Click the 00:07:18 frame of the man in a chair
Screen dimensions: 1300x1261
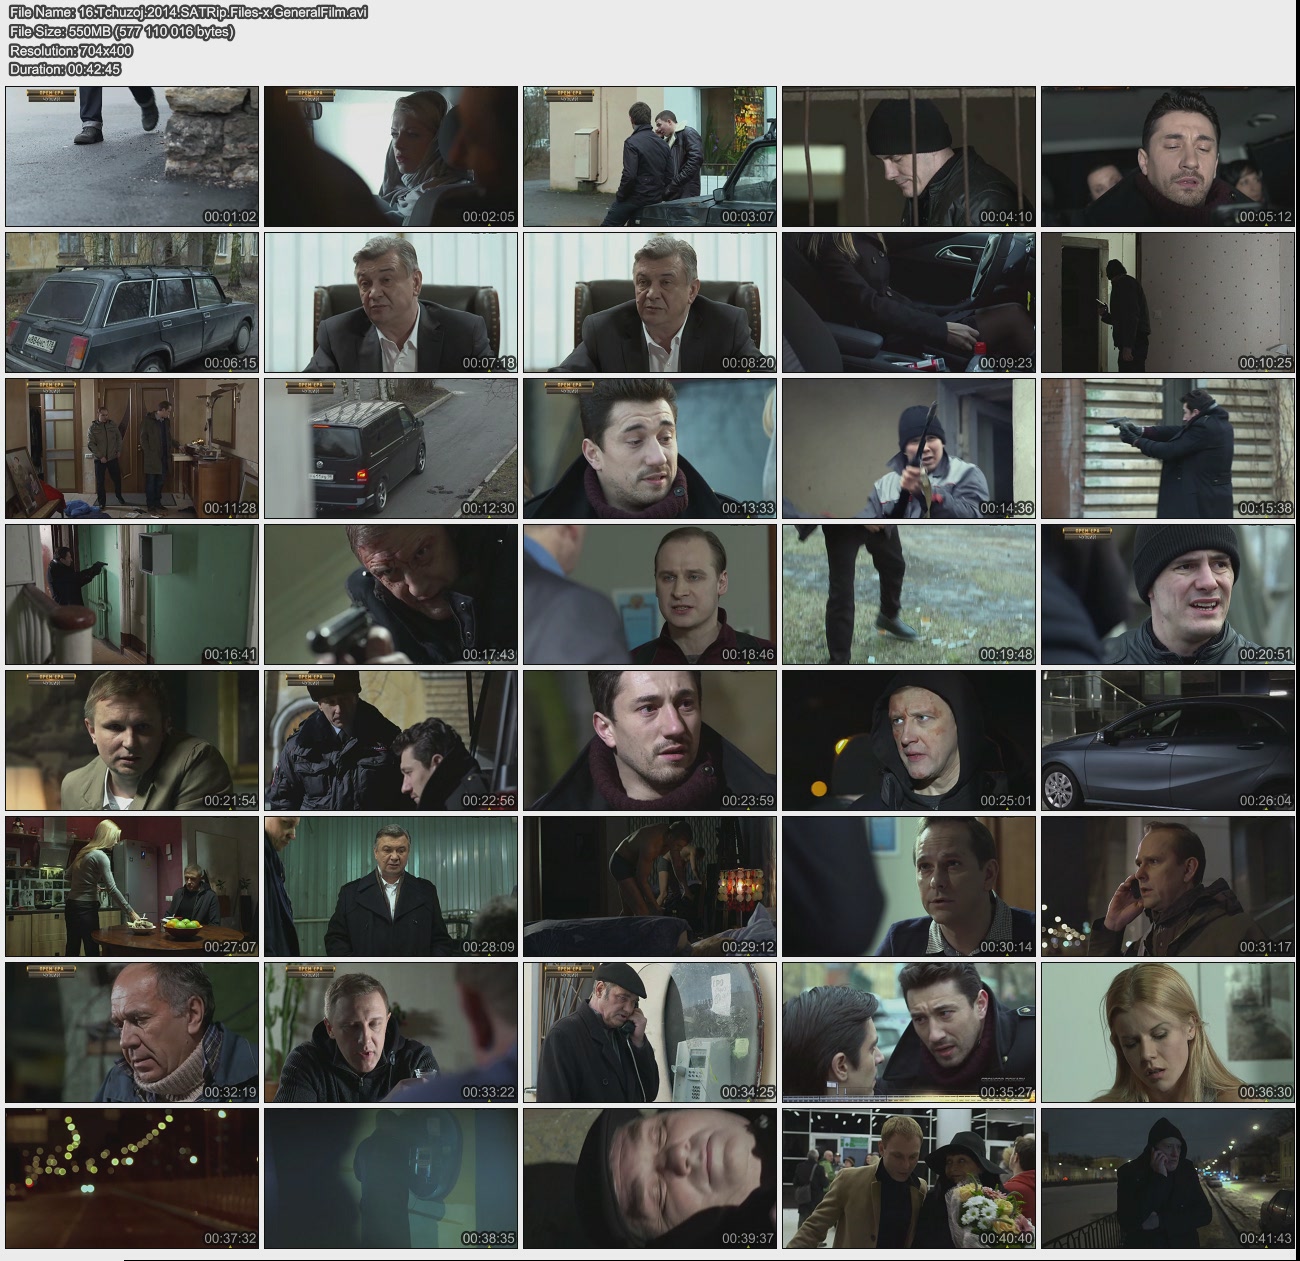pos(391,302)
